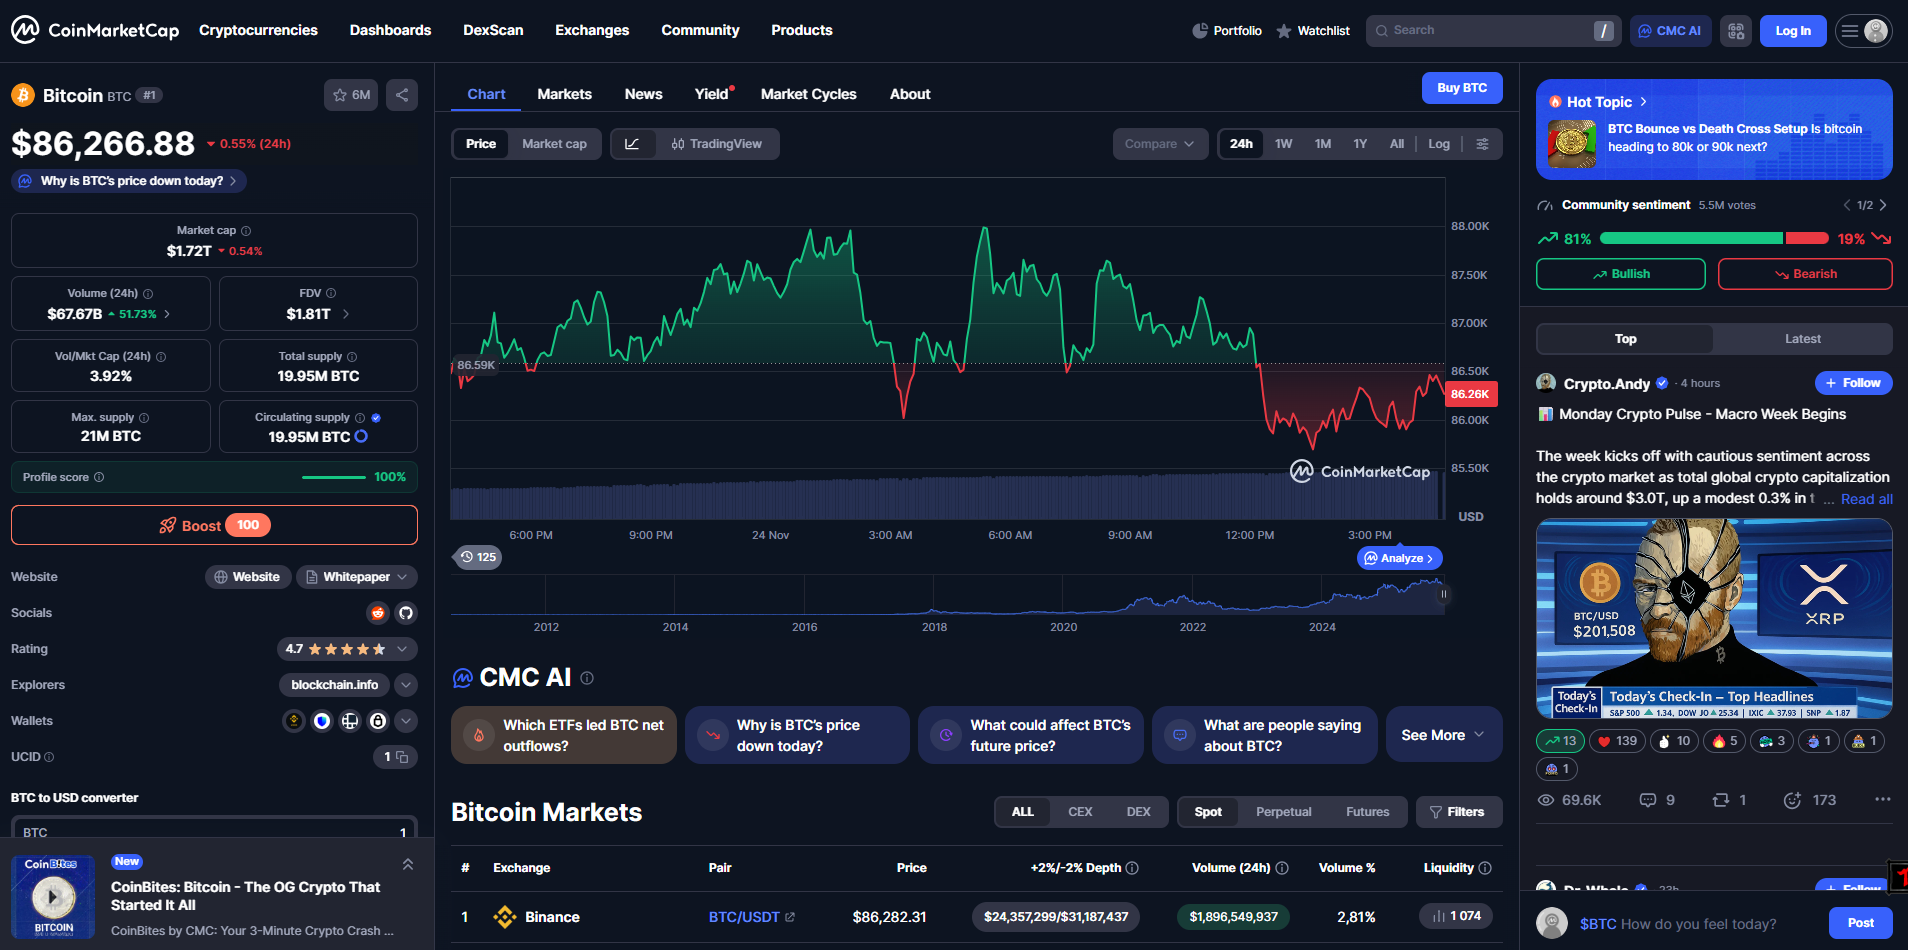Click the Binance exchange logo
The height and width of the screenshot is (950, 1908).
505,917
